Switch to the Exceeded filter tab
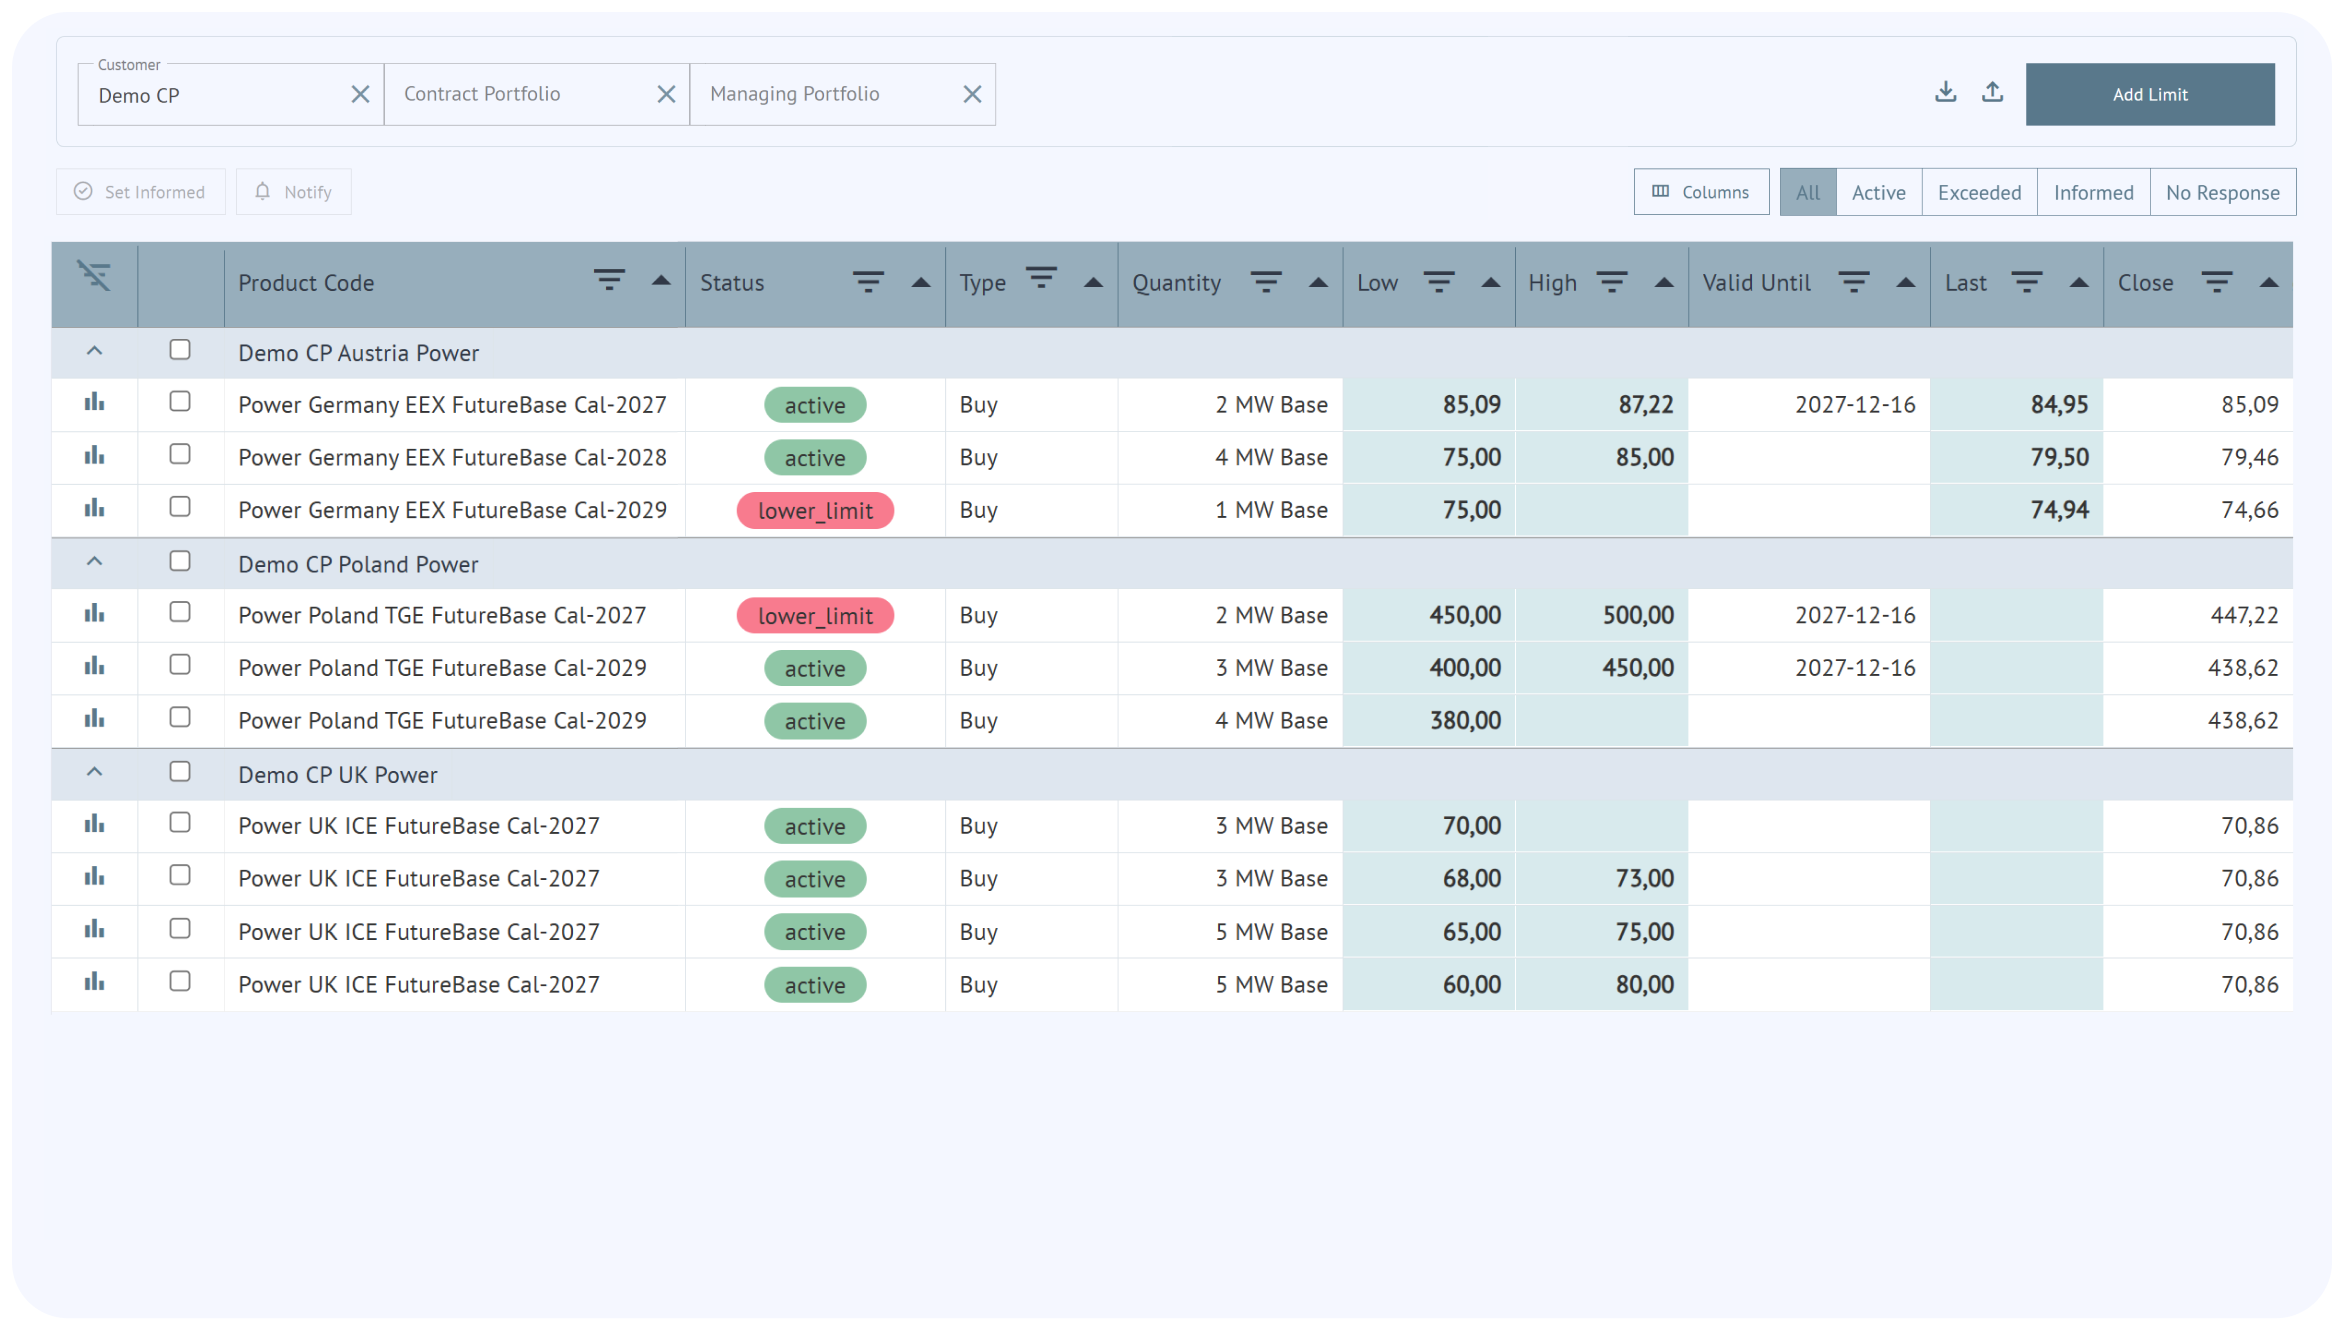Image resolution: width=2344 pixels, height=1331 pixels. tap(1978, 192)
